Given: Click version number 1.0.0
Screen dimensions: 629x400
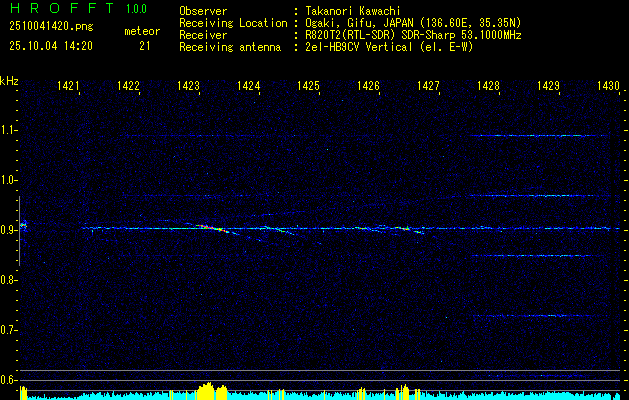Looking at the screenshot, I should coord(136,8).
